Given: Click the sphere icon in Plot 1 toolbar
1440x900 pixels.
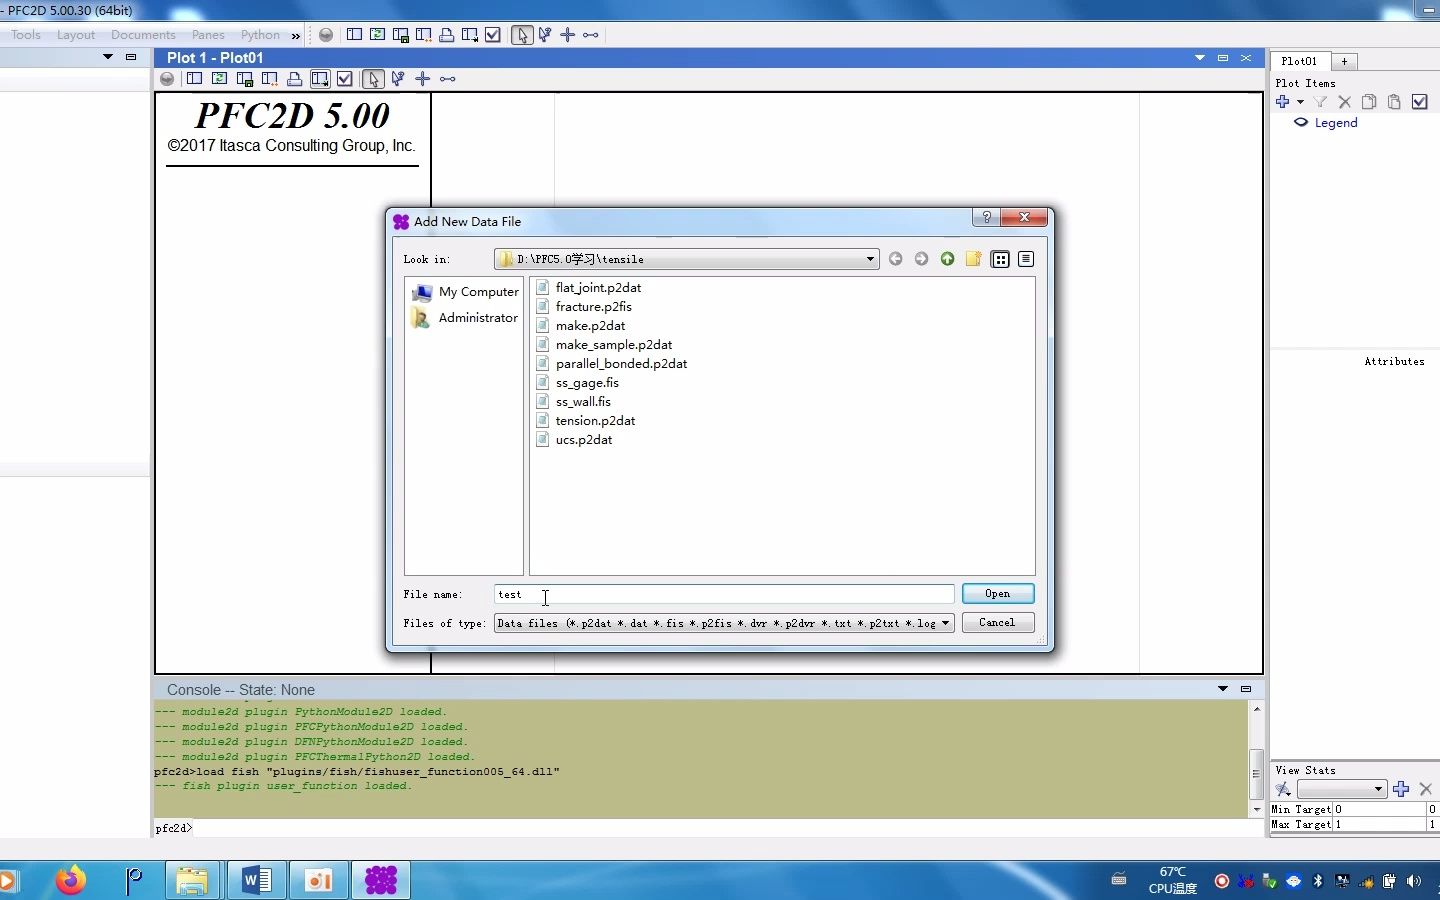Looking at the screenshot, I should pos(167,79).
